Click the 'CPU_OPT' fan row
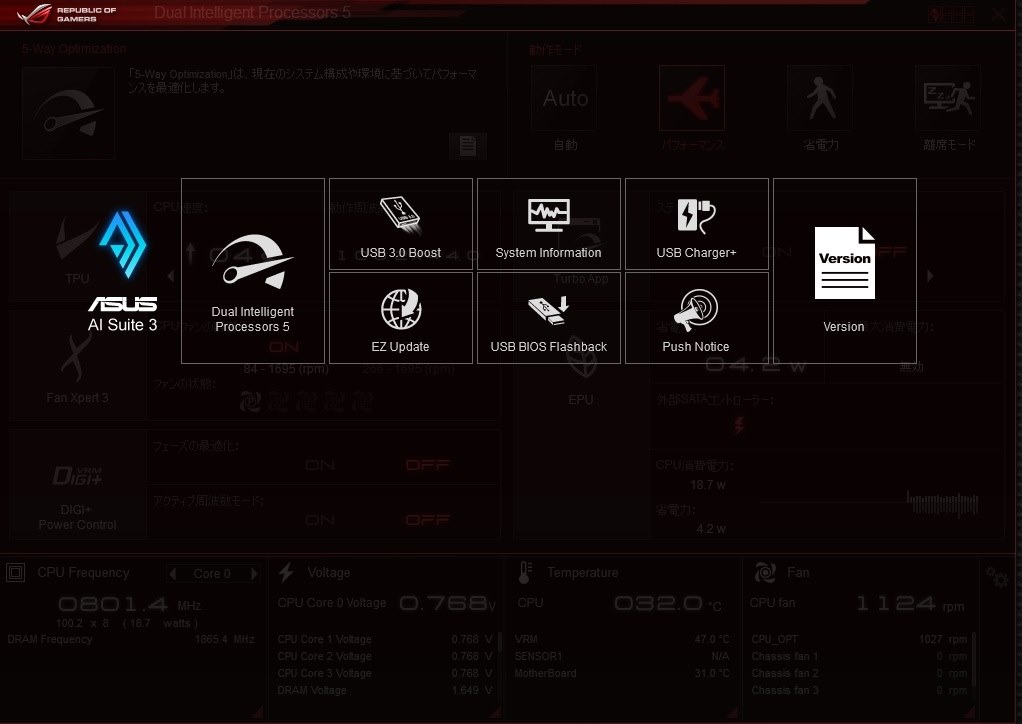Screen dimensions: 1022x724 [859, 639]
